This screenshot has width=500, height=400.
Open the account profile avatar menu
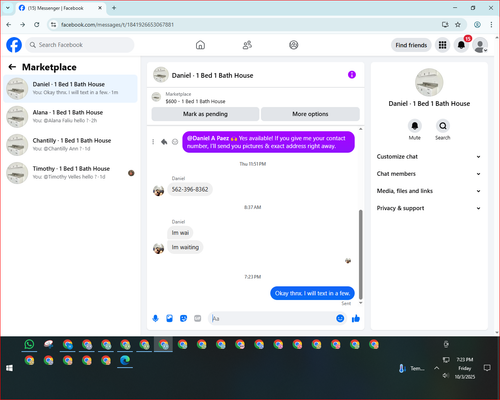pyautogui.click(x=480, y=45)
